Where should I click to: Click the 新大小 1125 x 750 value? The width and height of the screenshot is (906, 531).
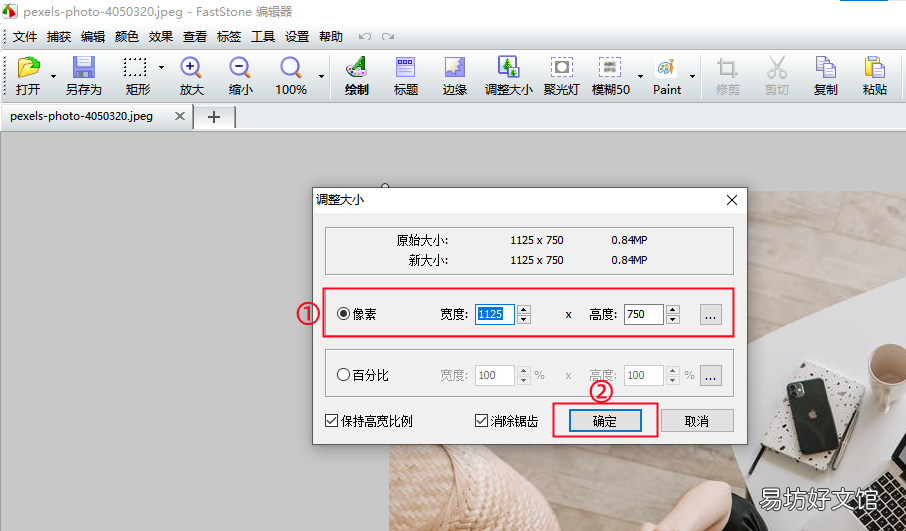(537, 260)
